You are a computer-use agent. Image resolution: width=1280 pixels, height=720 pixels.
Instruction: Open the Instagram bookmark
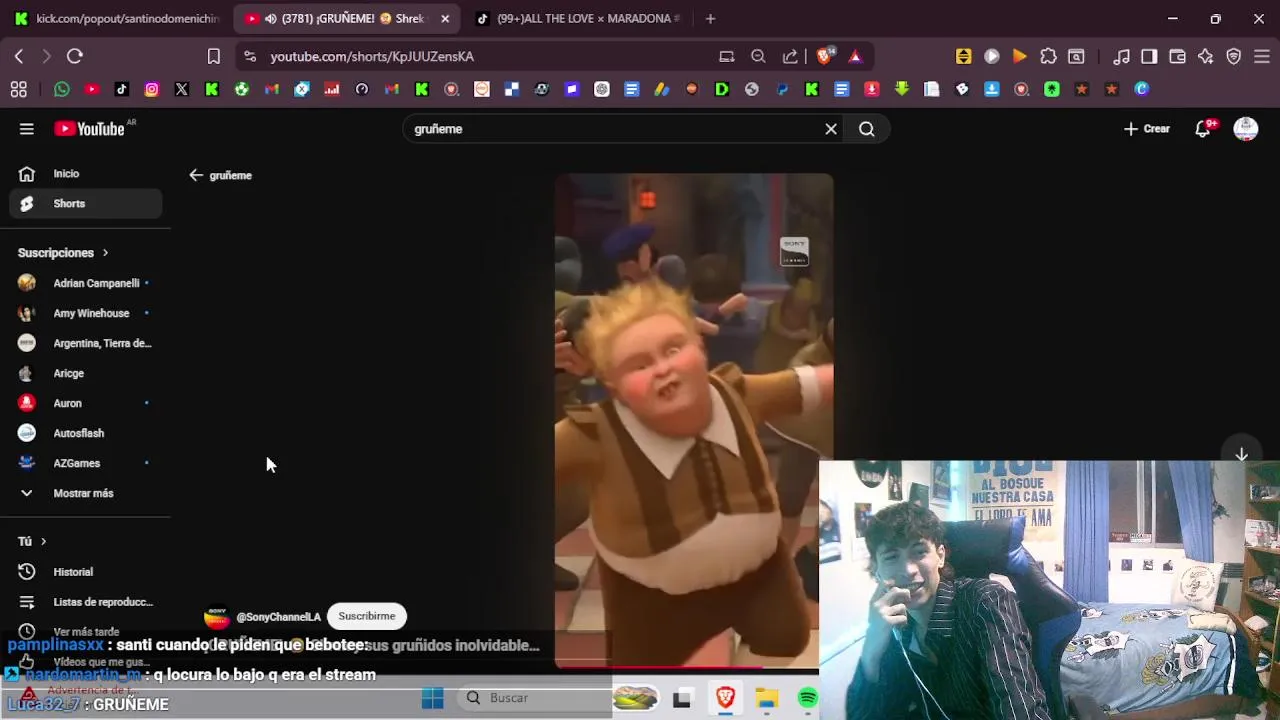[152, 89]
